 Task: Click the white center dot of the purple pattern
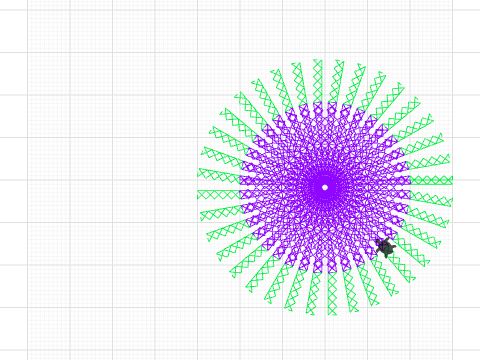[x=325, y=187]
